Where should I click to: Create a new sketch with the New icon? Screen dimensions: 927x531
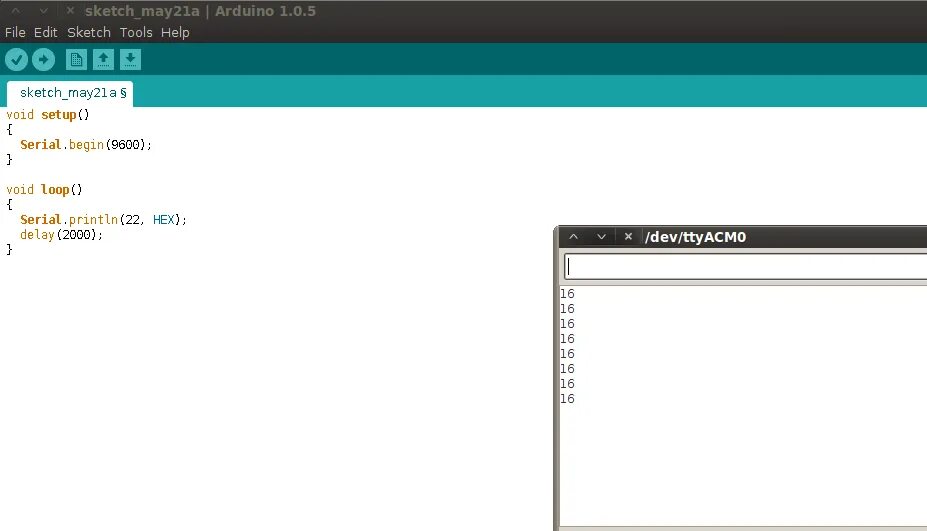tap(76, 59)
